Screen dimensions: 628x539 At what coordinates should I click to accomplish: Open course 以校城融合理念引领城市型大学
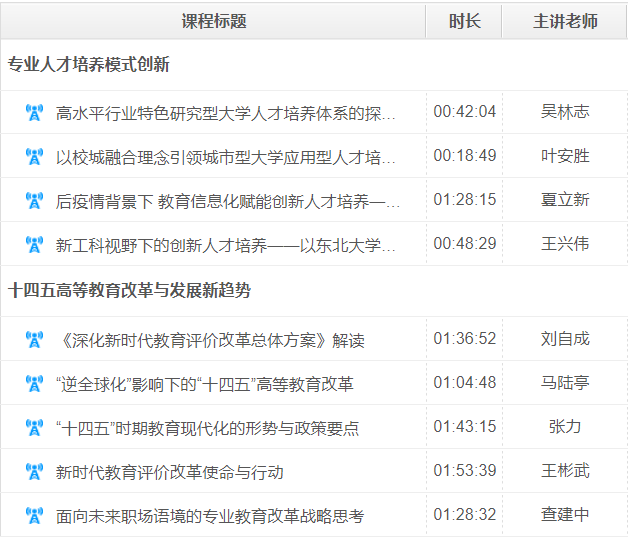(226, 157)
